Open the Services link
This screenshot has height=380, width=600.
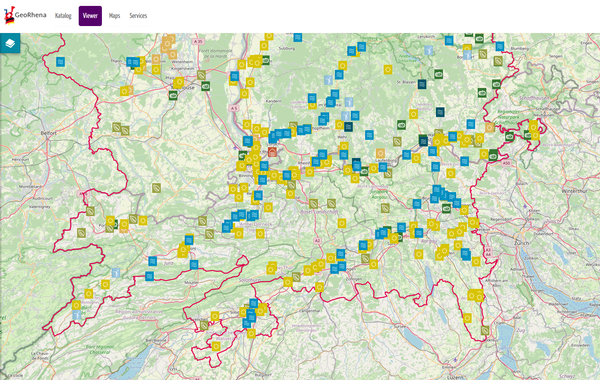[138, 16]
